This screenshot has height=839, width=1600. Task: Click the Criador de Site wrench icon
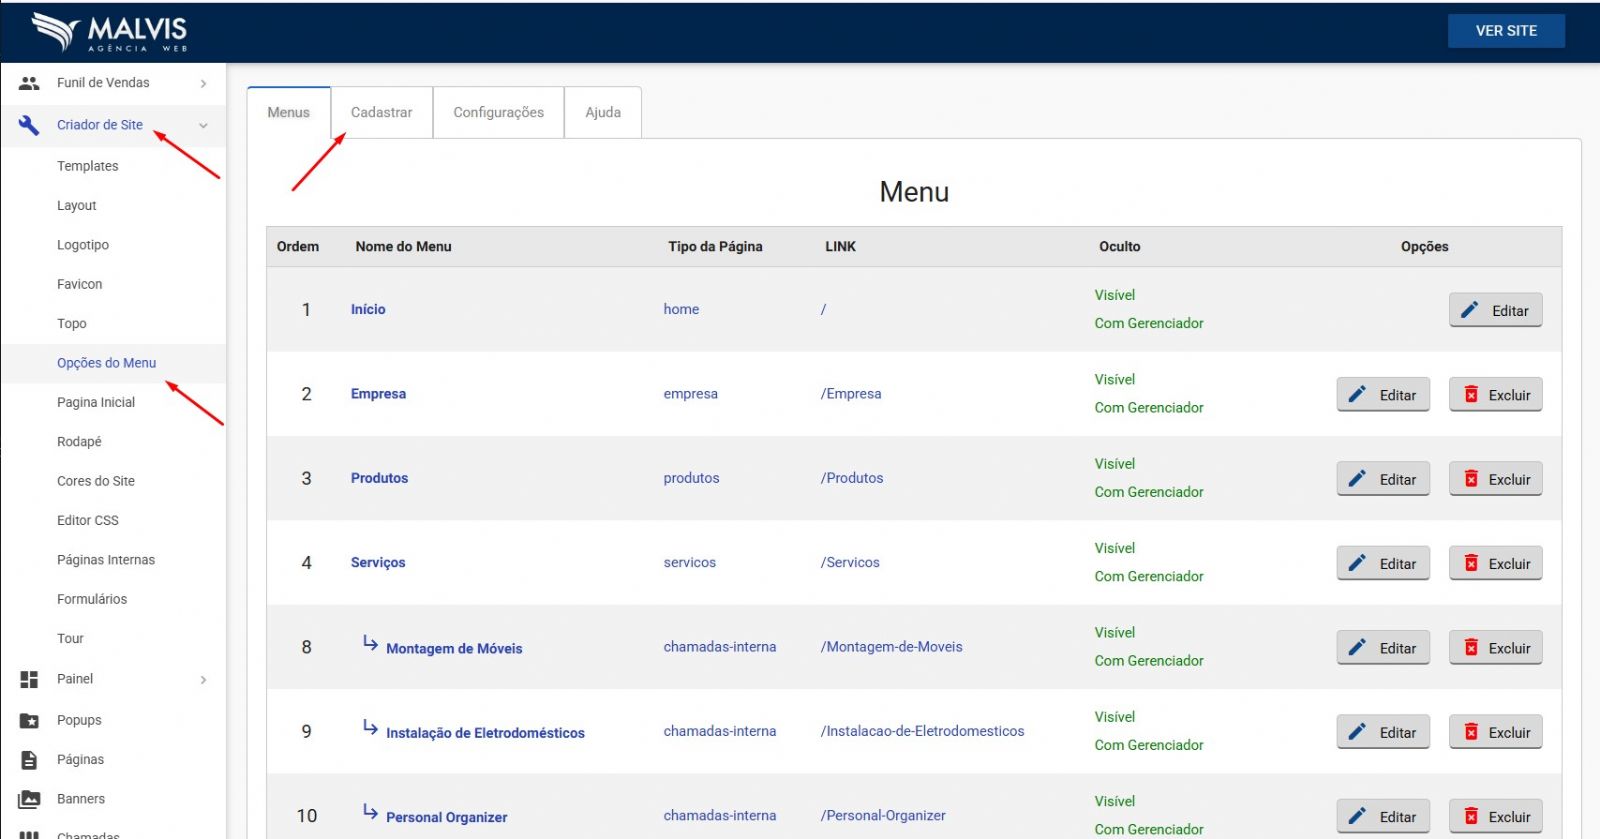click(29, 125)
